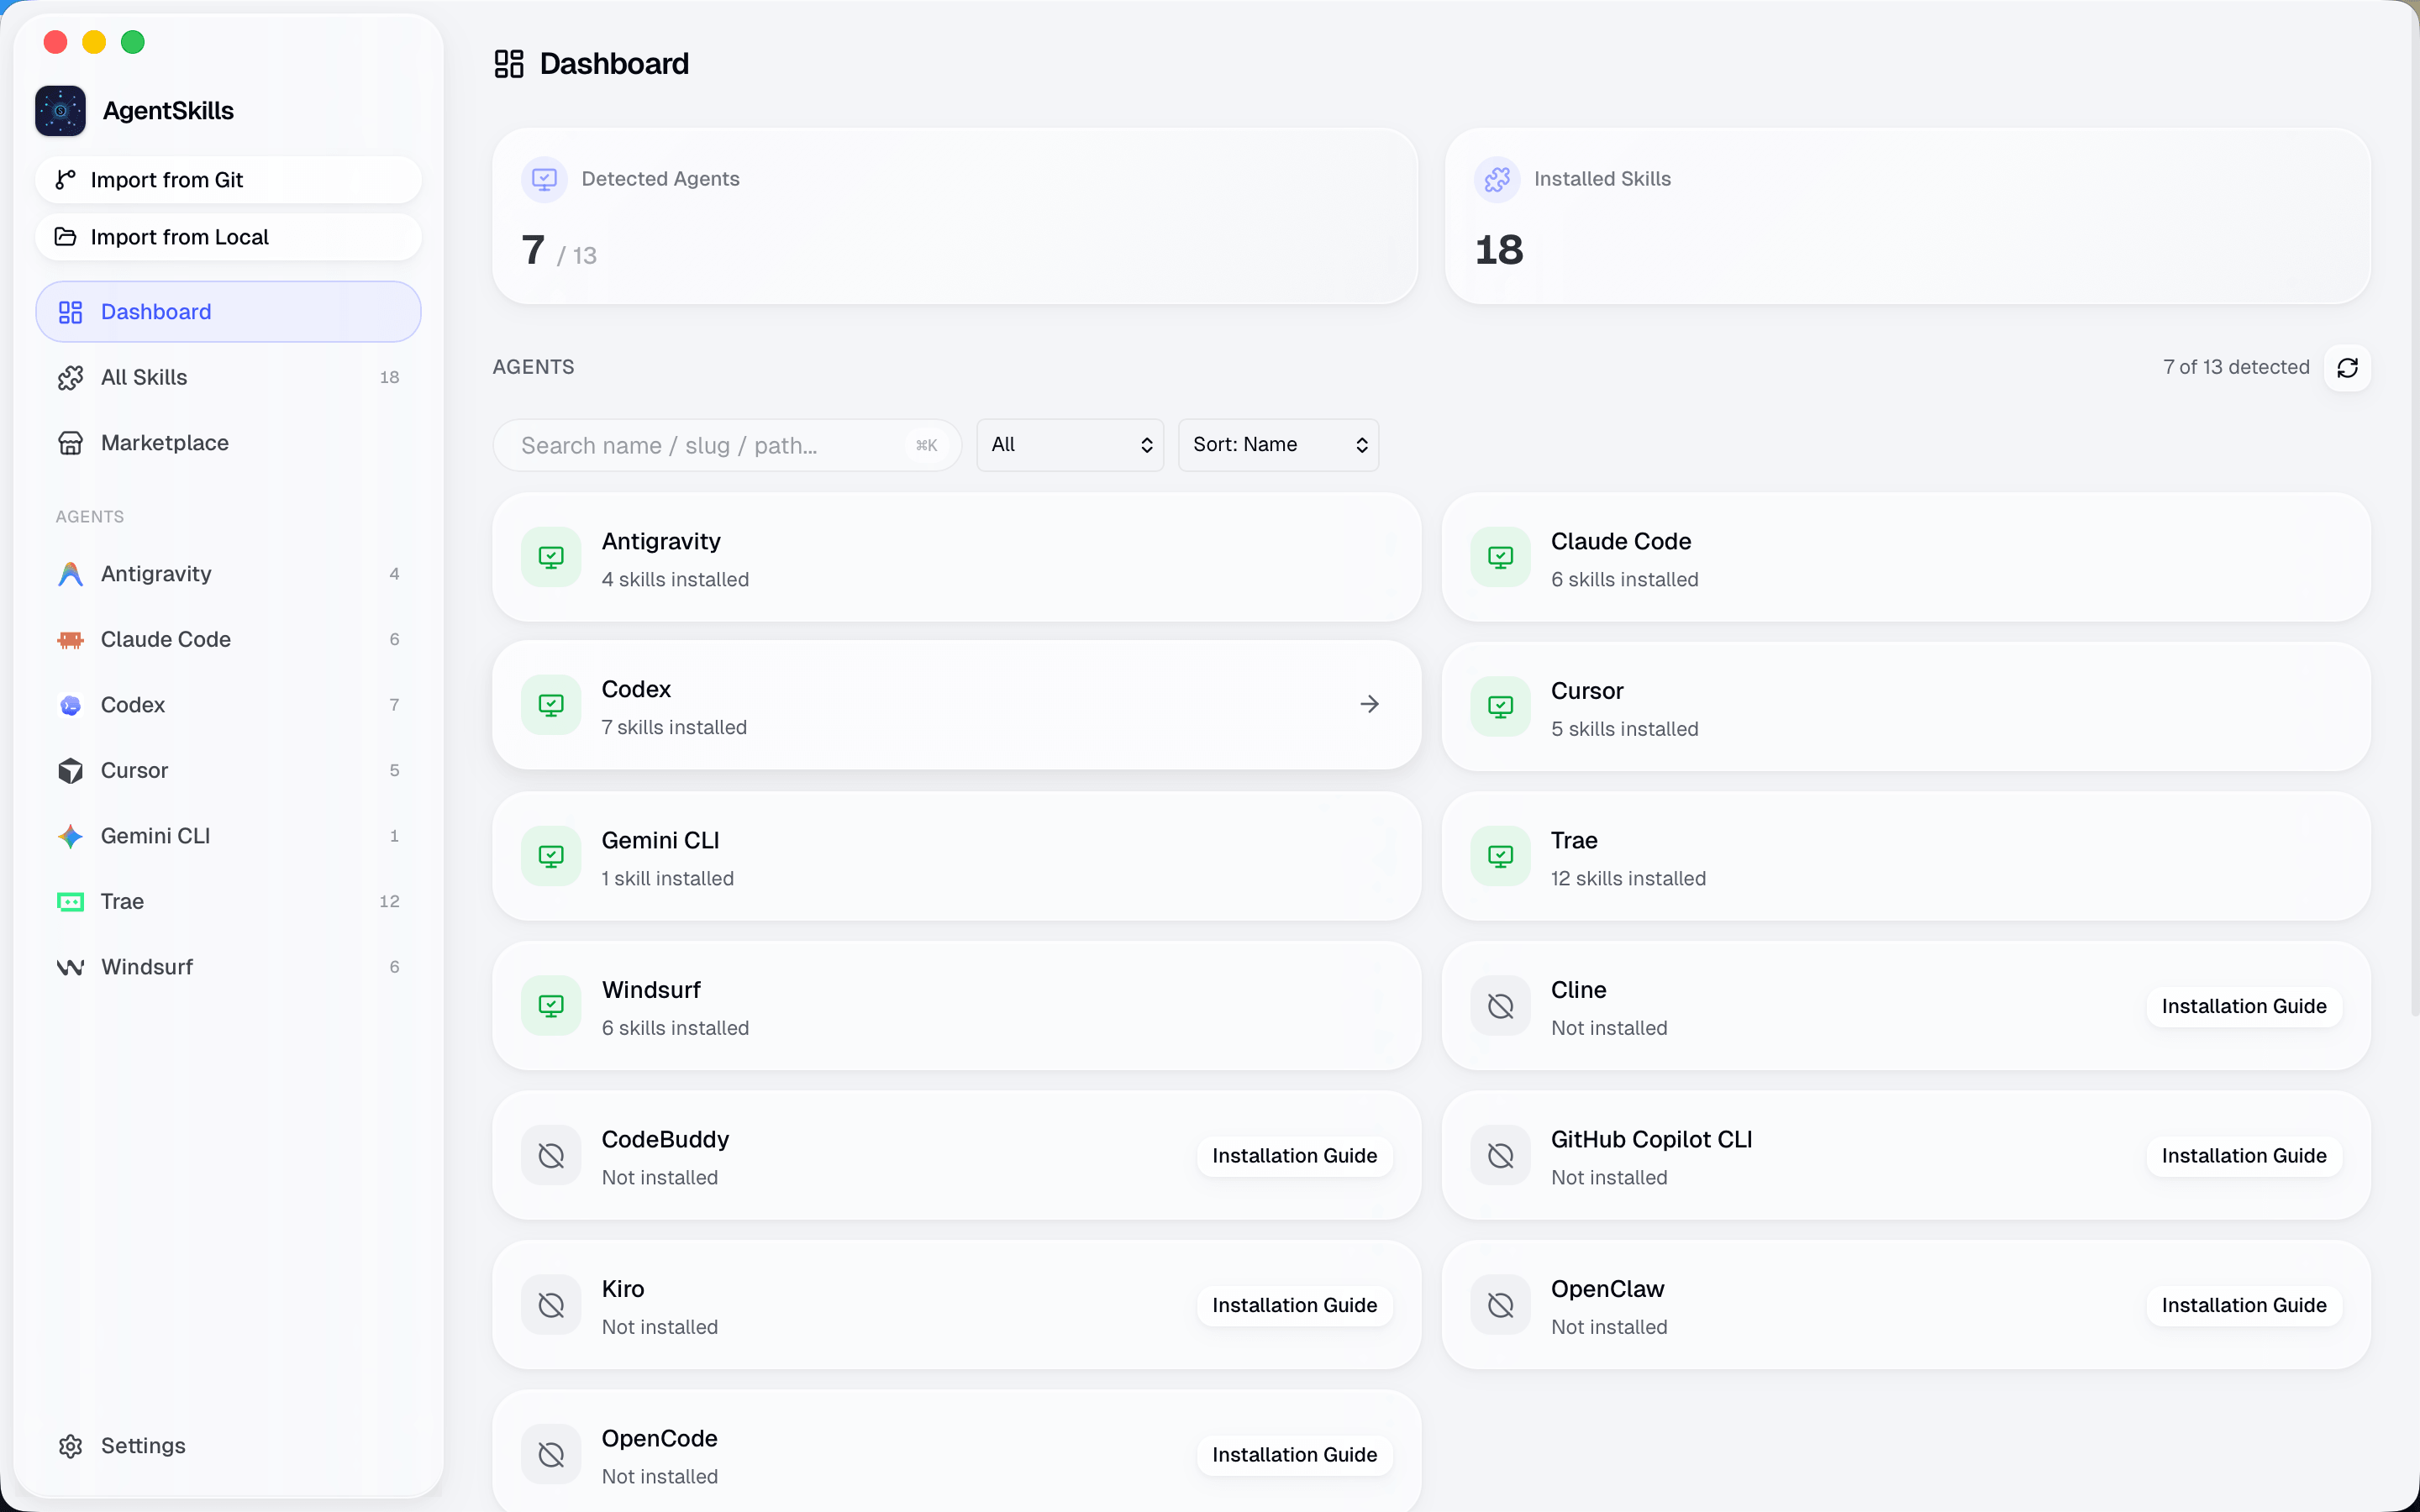Screen dimensions: 2420x1512
Task: Open the agent status filter dropdown showing All
Action: click(x=1069, y=444)
